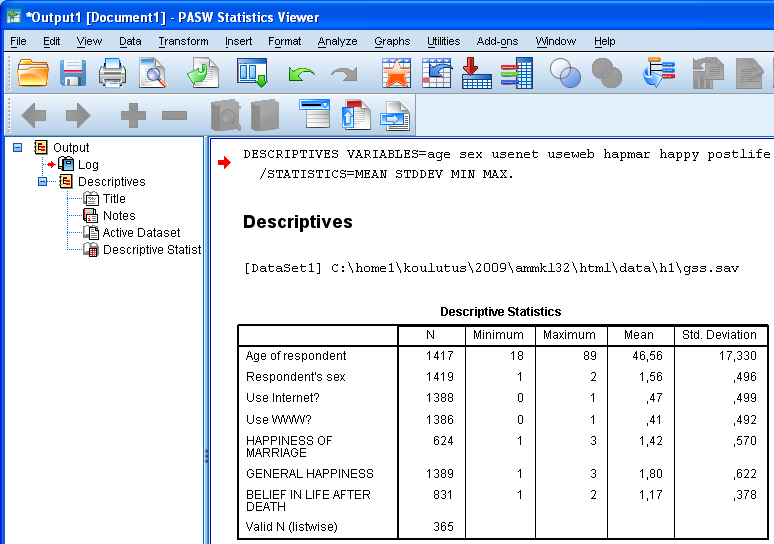Click the Go to Data star icon
The width and height of the screenshot is (774, 544).
(x=396, y=73)
